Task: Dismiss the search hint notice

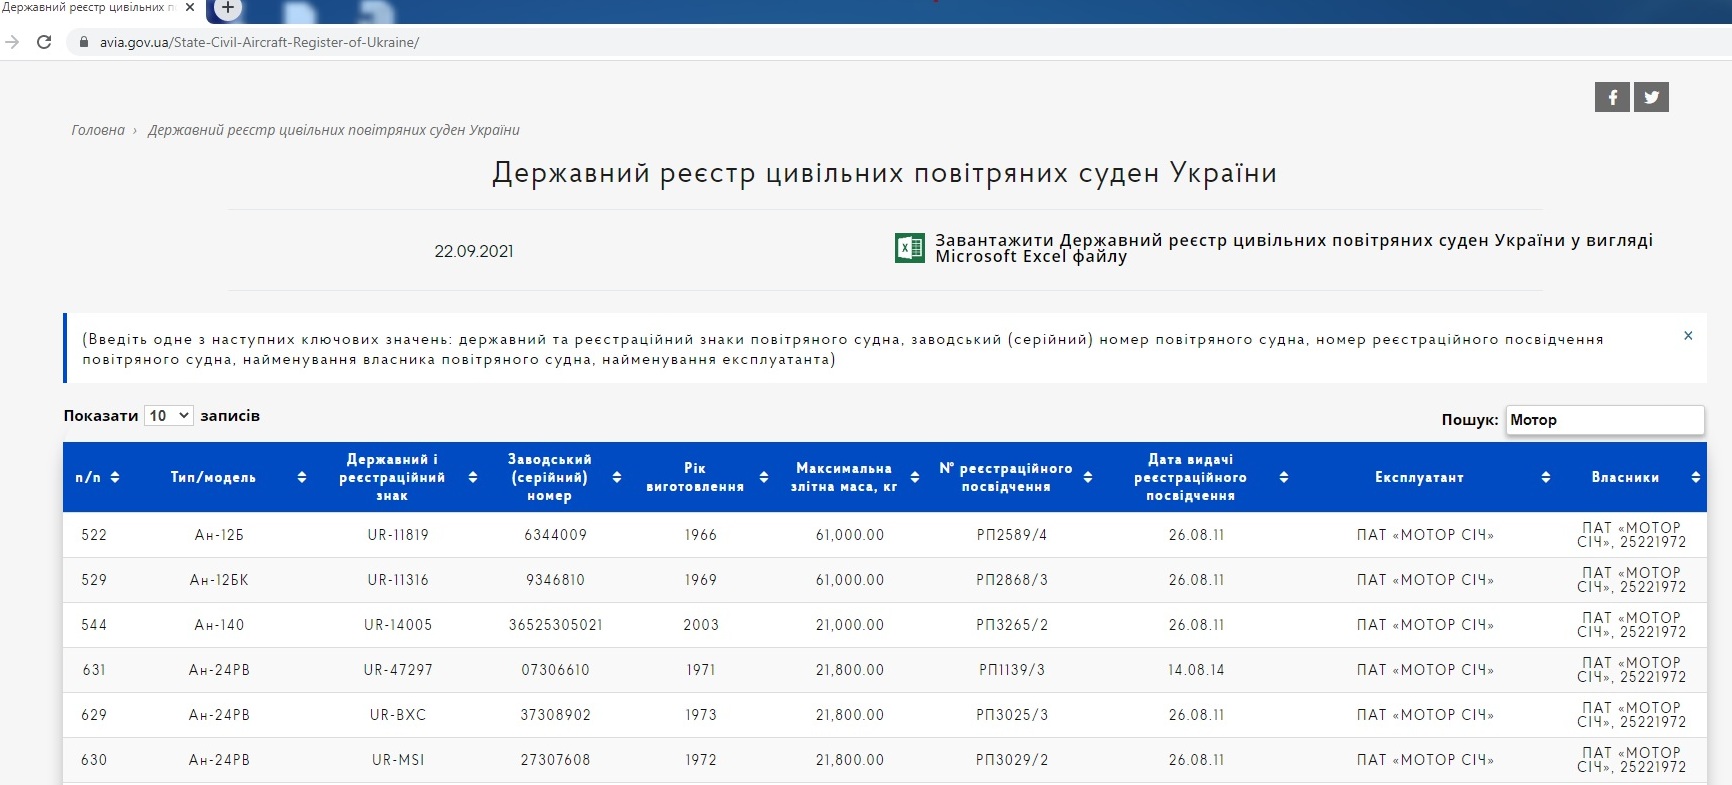Action: 1688,336
